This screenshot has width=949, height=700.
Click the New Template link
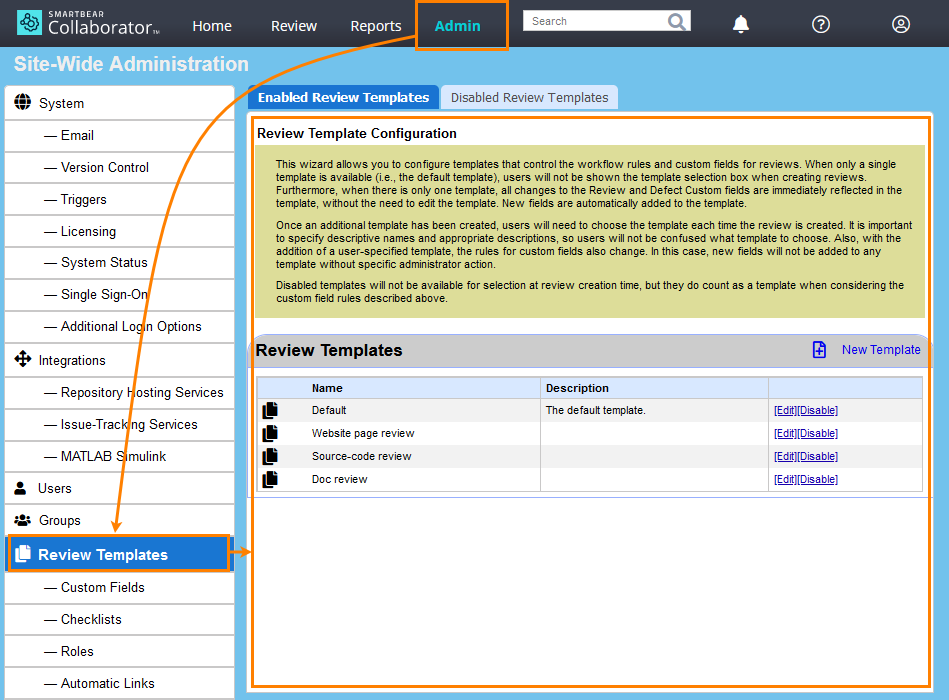click(881, 349)
